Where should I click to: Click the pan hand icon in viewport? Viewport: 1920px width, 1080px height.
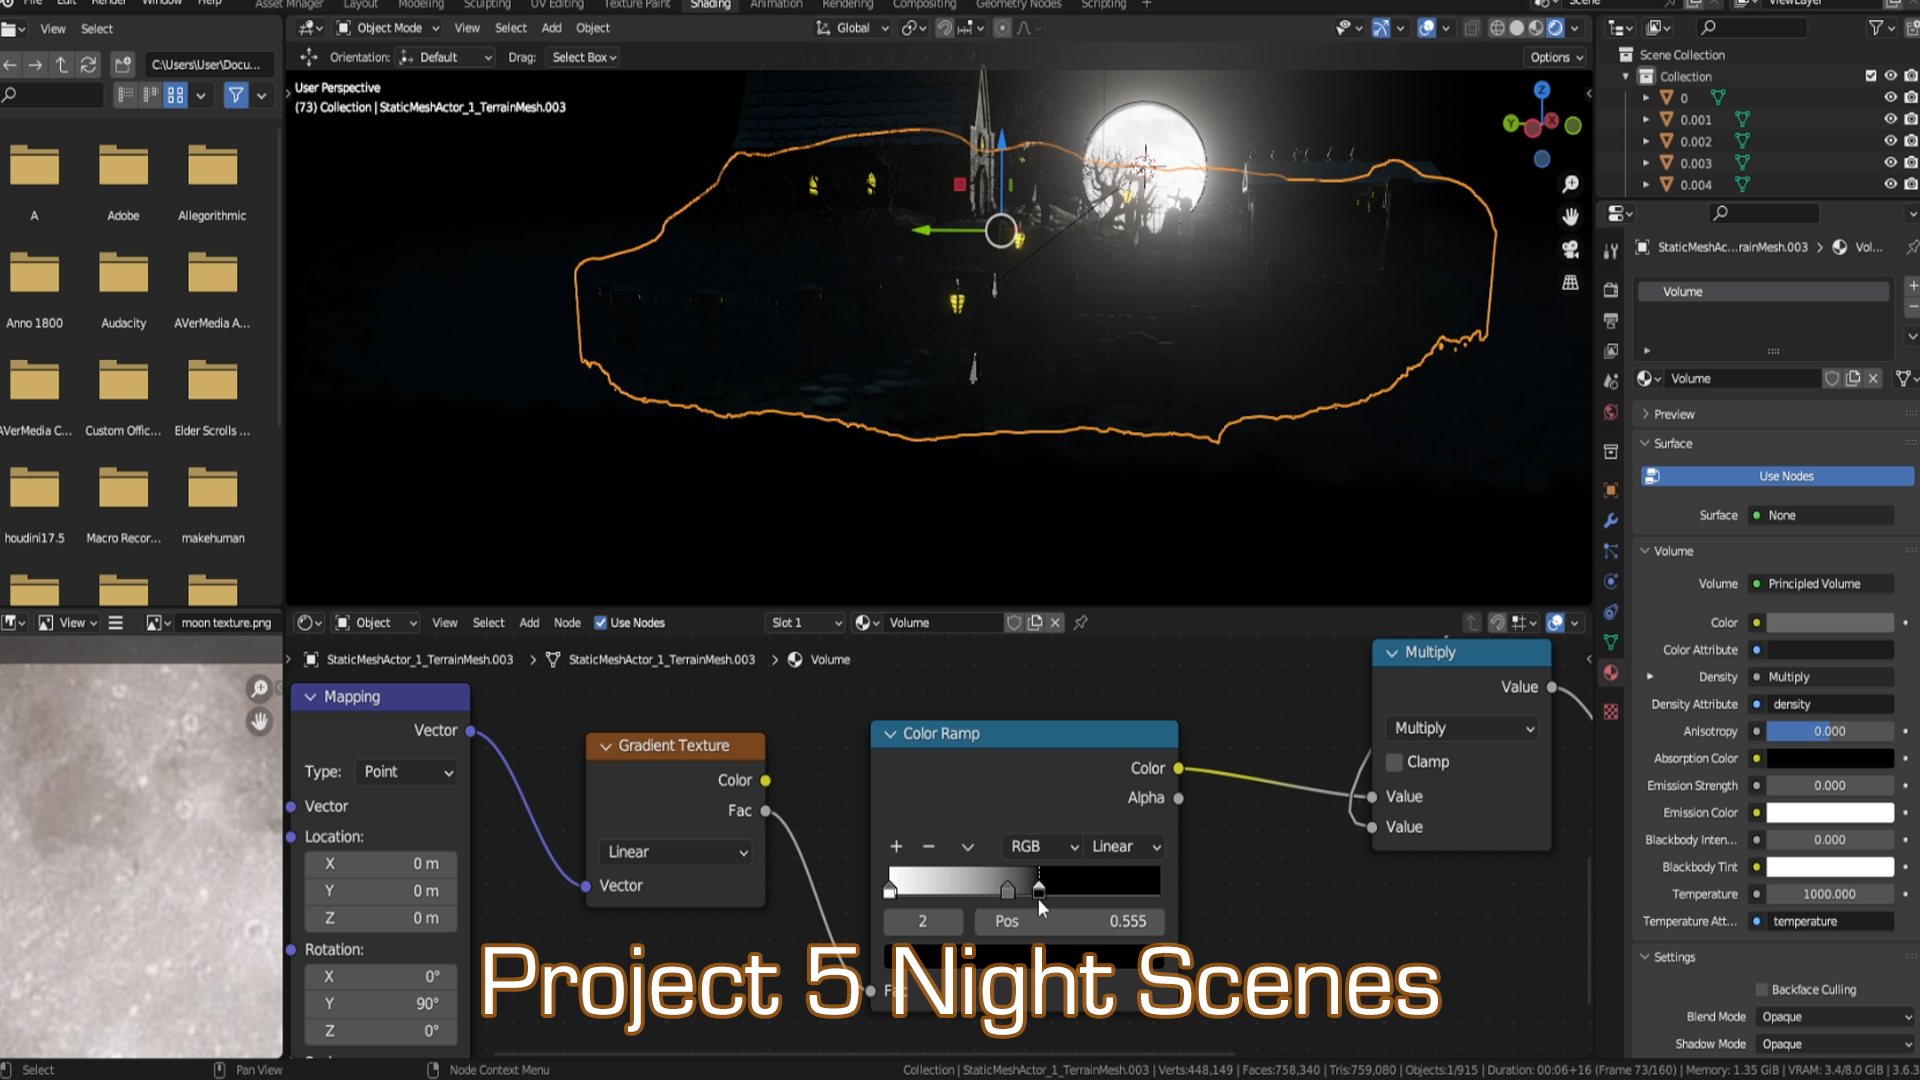pos(1570,217)
